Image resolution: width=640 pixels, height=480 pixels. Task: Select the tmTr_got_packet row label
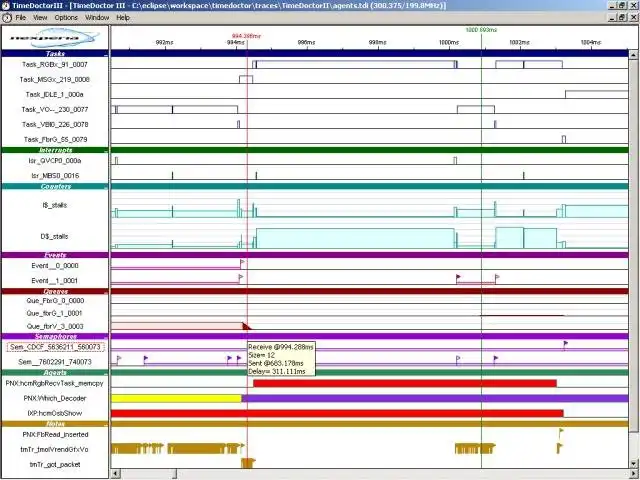tap(55, 465)
